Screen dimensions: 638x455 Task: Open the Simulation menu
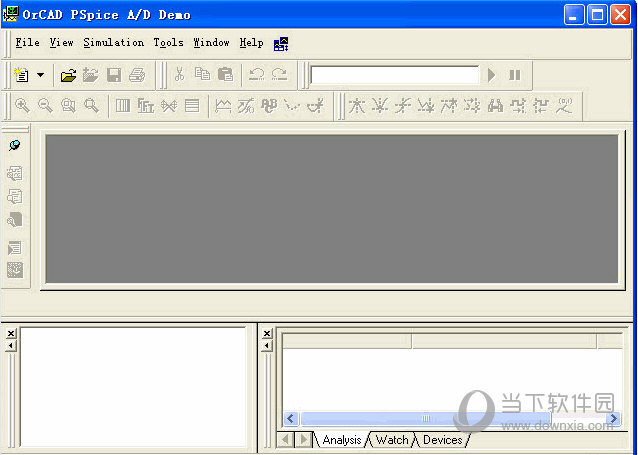pos(114,43)
